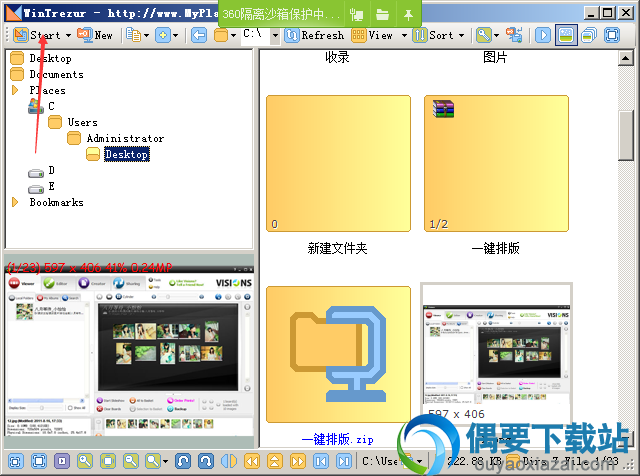Click the magnifier search toolbar icon

click(484, 35)
